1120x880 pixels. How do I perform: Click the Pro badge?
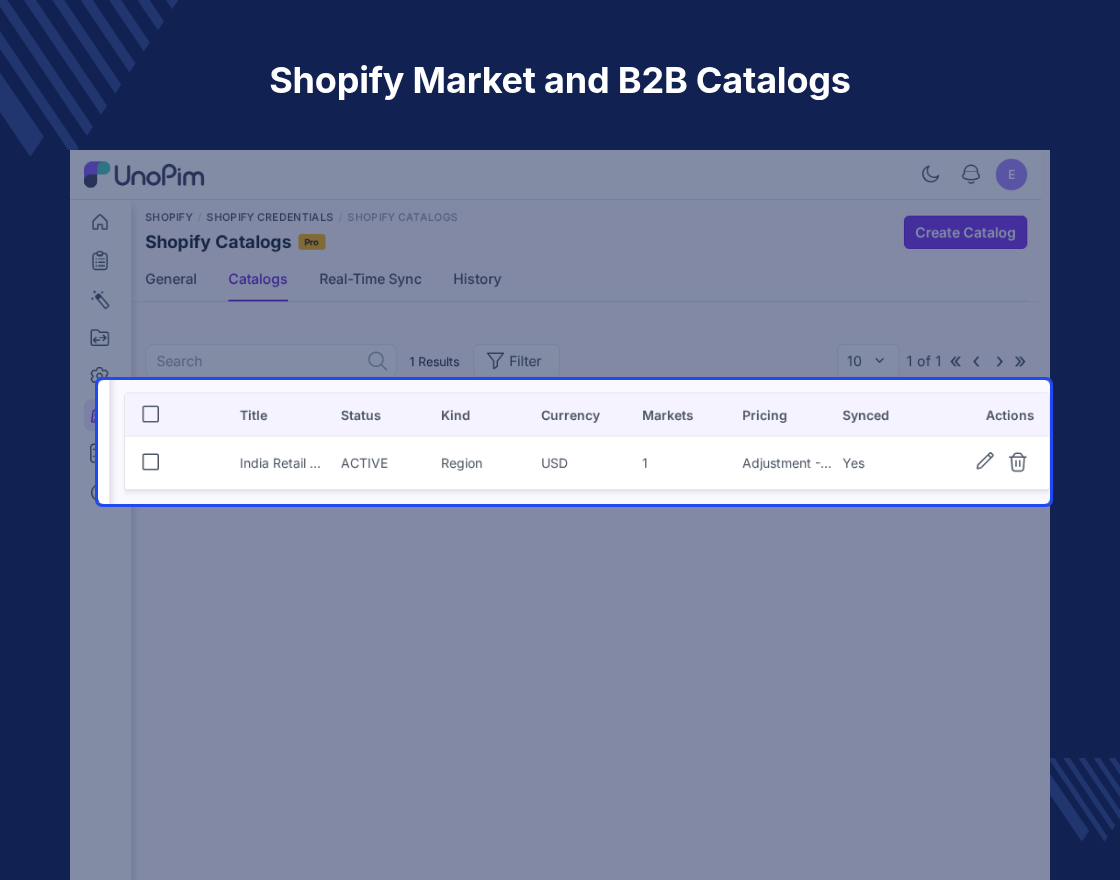click(311, 242)
